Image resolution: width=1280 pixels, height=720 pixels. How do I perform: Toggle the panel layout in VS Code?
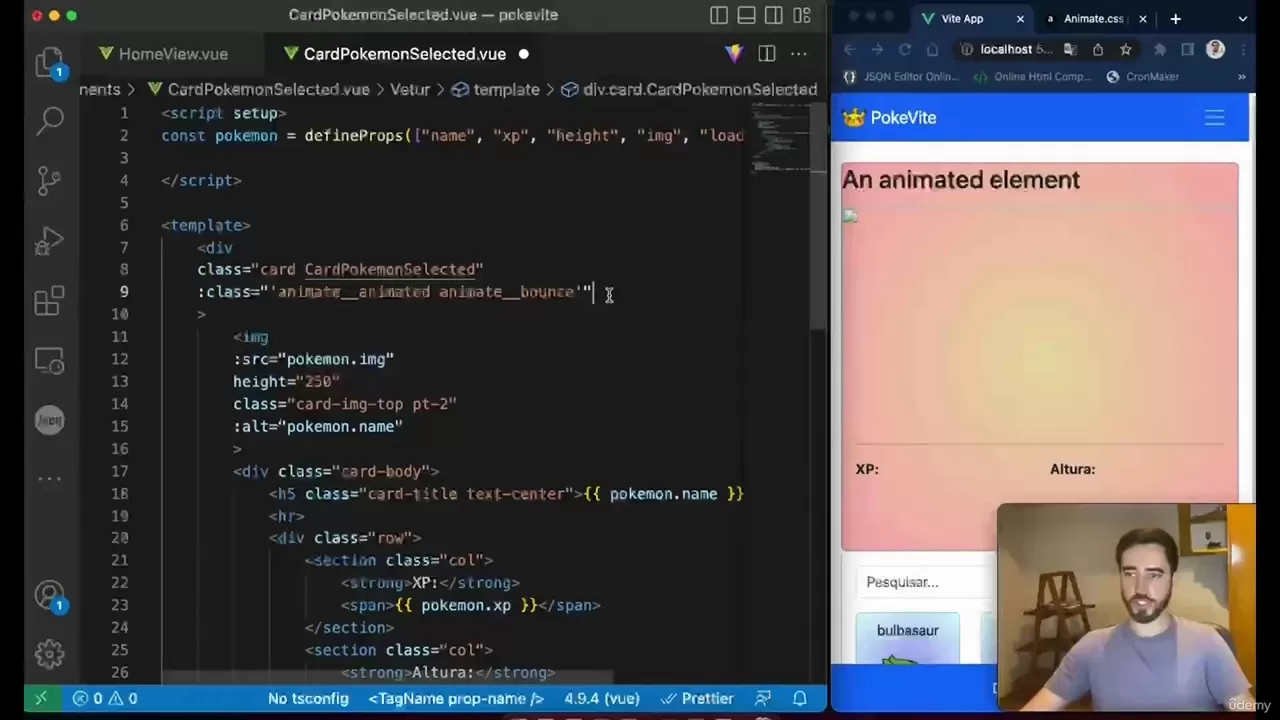(x=746, y=16)
